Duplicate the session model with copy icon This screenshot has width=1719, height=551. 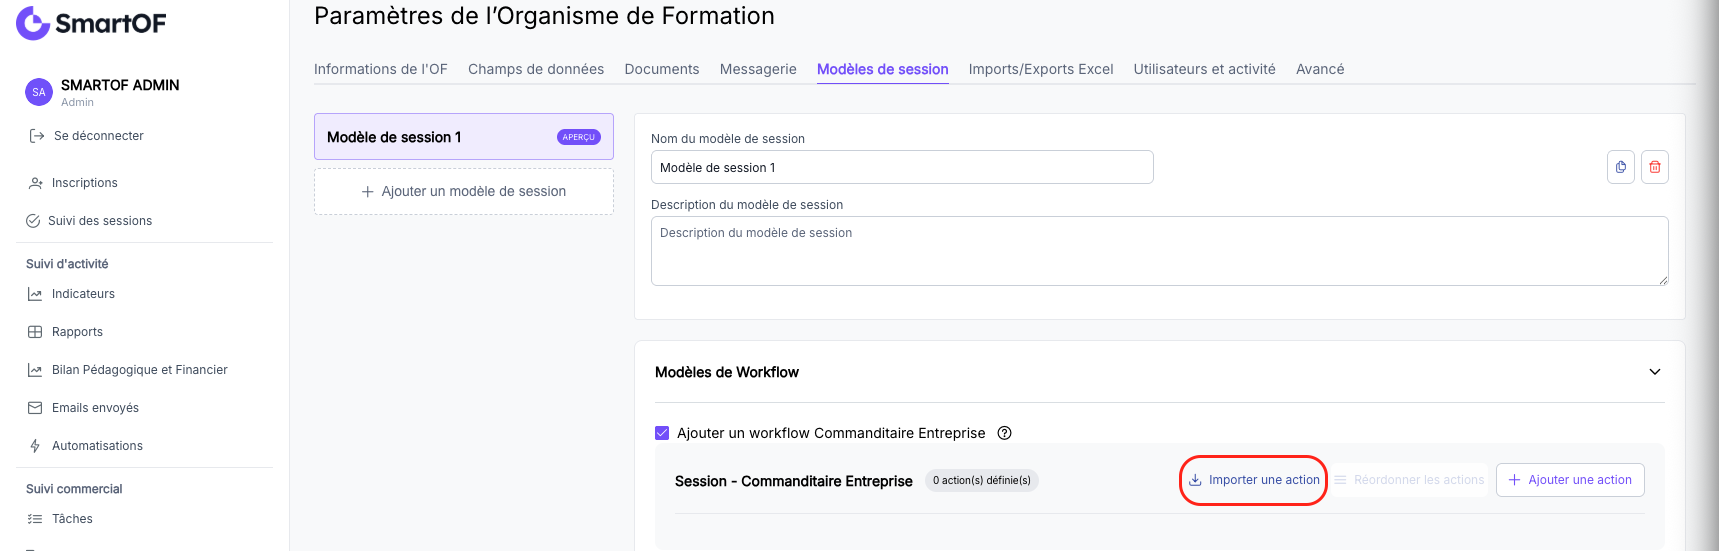[x=1621, y=167]
